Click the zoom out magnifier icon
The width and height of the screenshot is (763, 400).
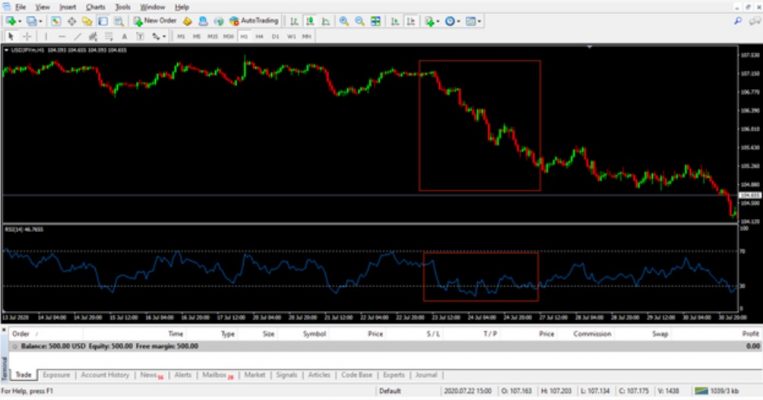(x=359, y=20)
